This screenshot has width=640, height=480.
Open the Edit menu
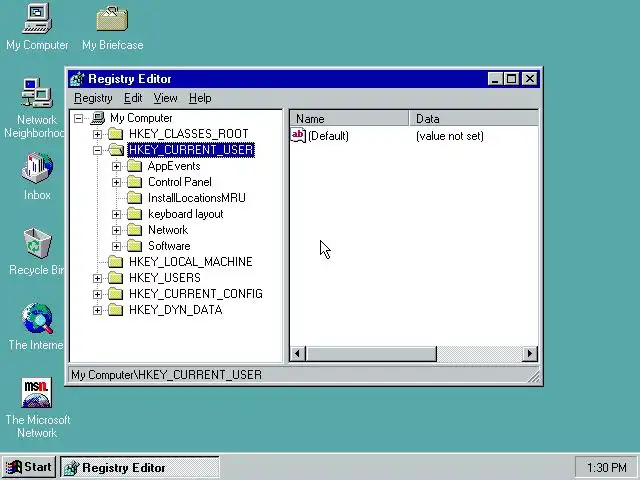click(x=133, y=98)
